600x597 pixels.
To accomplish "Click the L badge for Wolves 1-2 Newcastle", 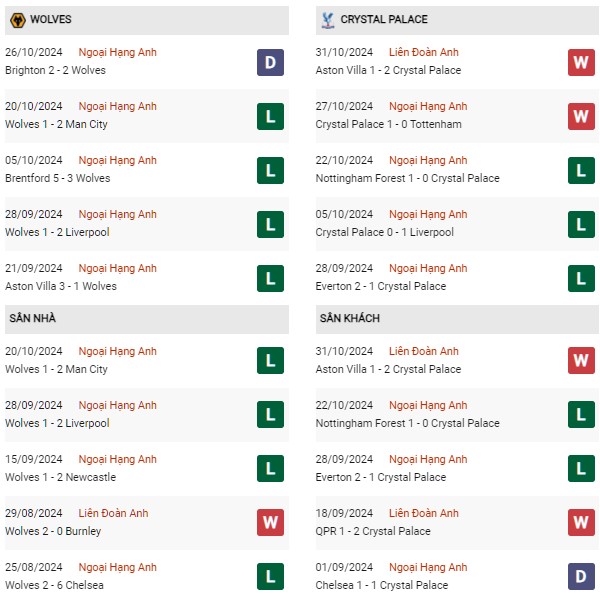I will click(270, 468).
